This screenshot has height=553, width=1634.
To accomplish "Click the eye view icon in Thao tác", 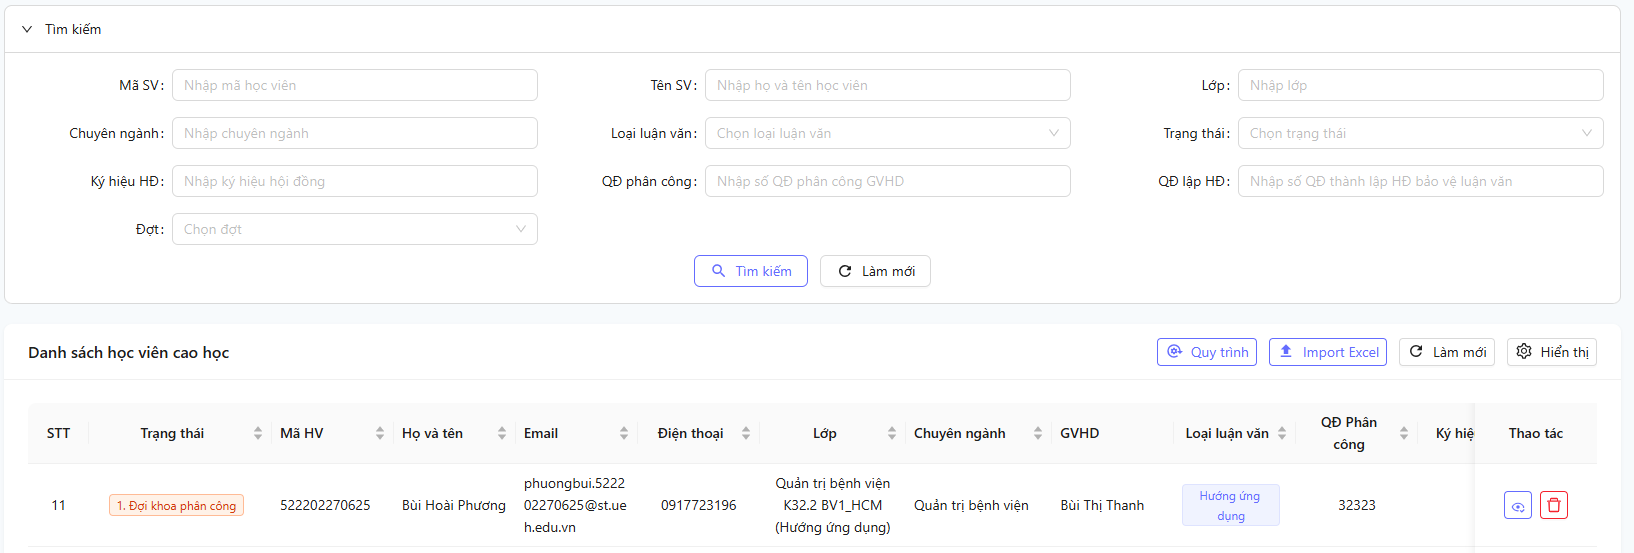I will 1517,505.
